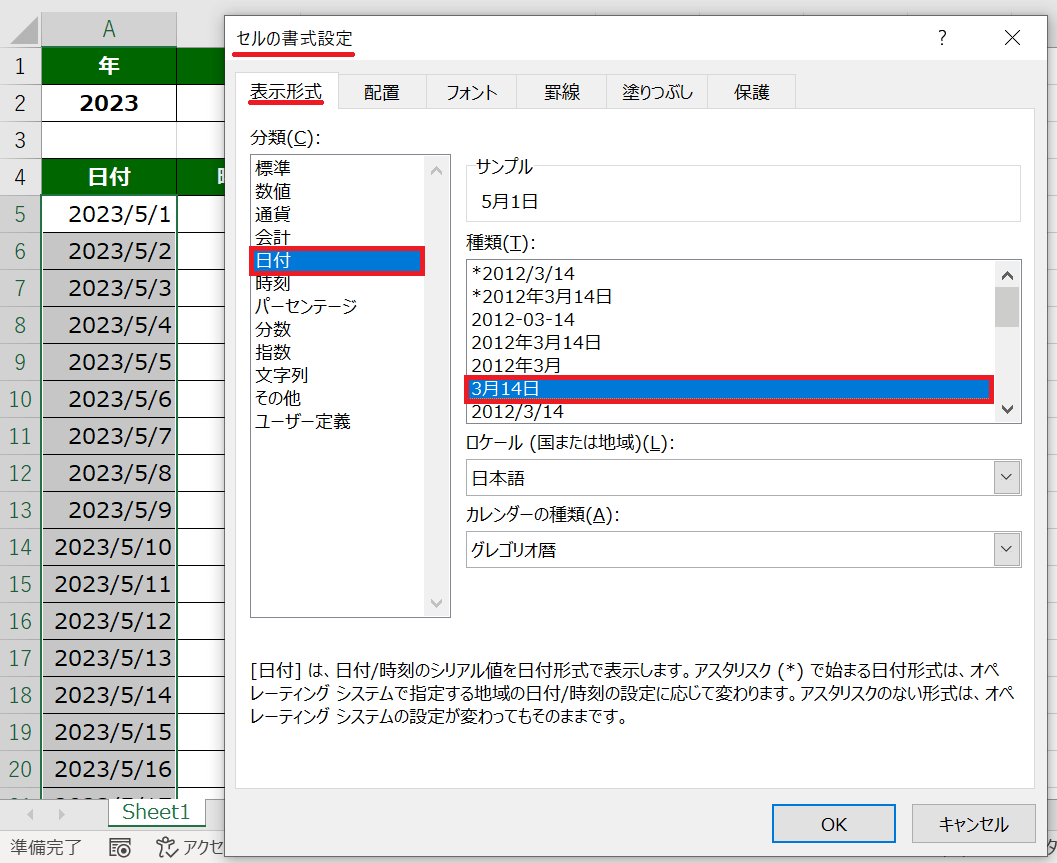Expand the カレンダーの種類 グレゴリオ暦 dropdown
Screen dimensions: 1057x863
1007,549
